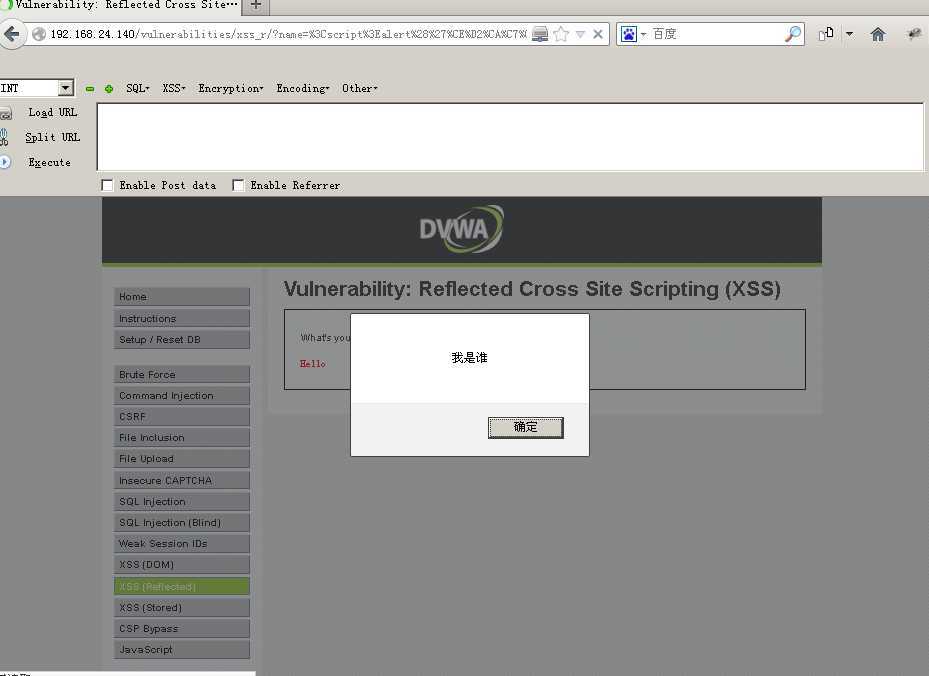The image size is (929, 676).
Task: Open the SQL Injection (Blind) page
Action: [x=181, y=523]
